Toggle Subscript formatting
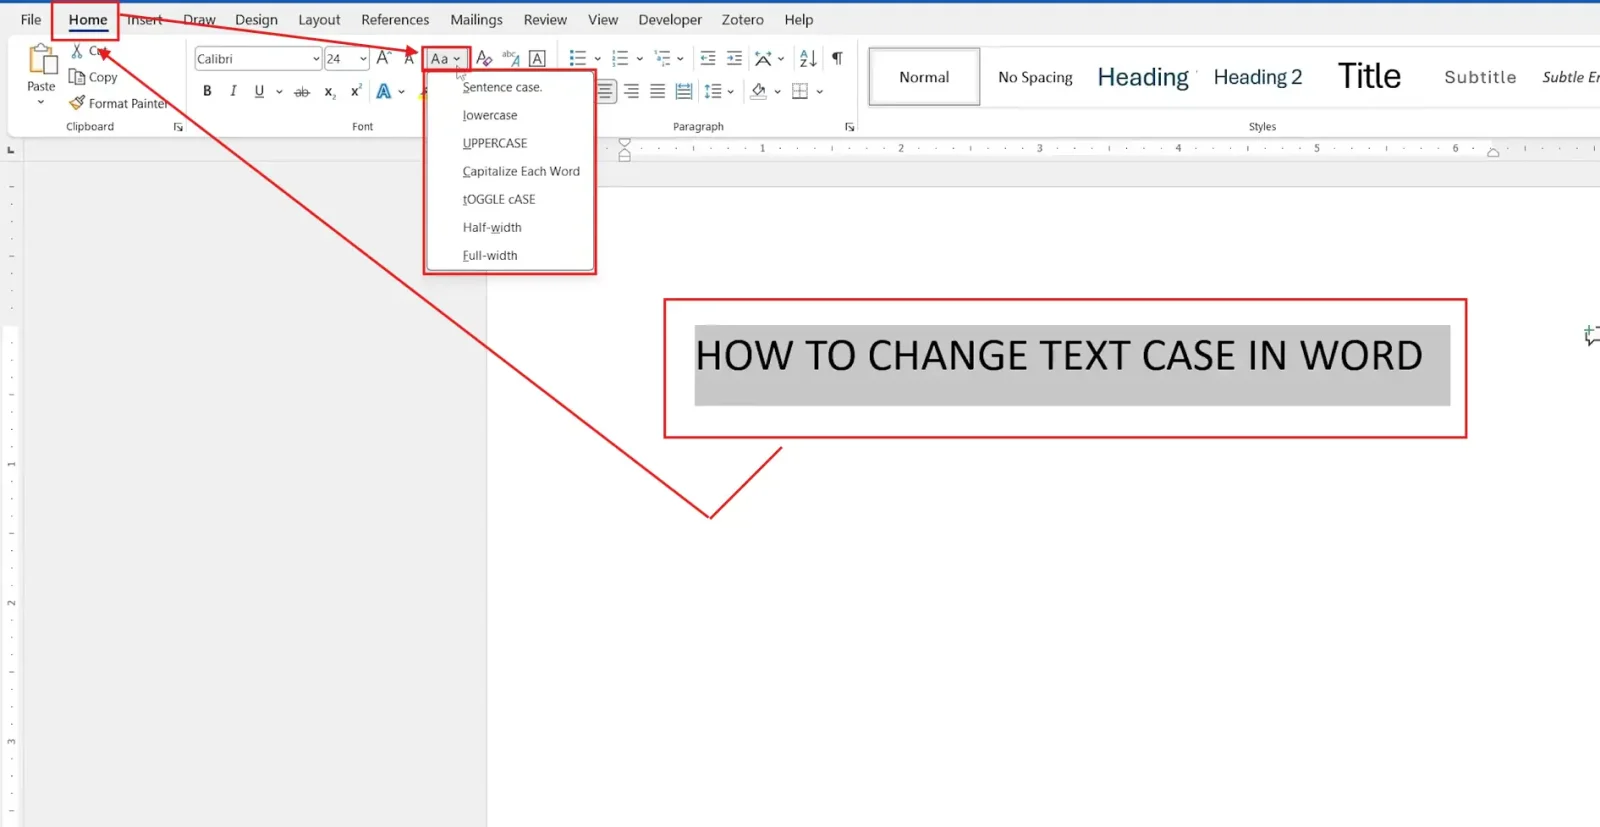1600x827 pixels. (x=330, y=92)
